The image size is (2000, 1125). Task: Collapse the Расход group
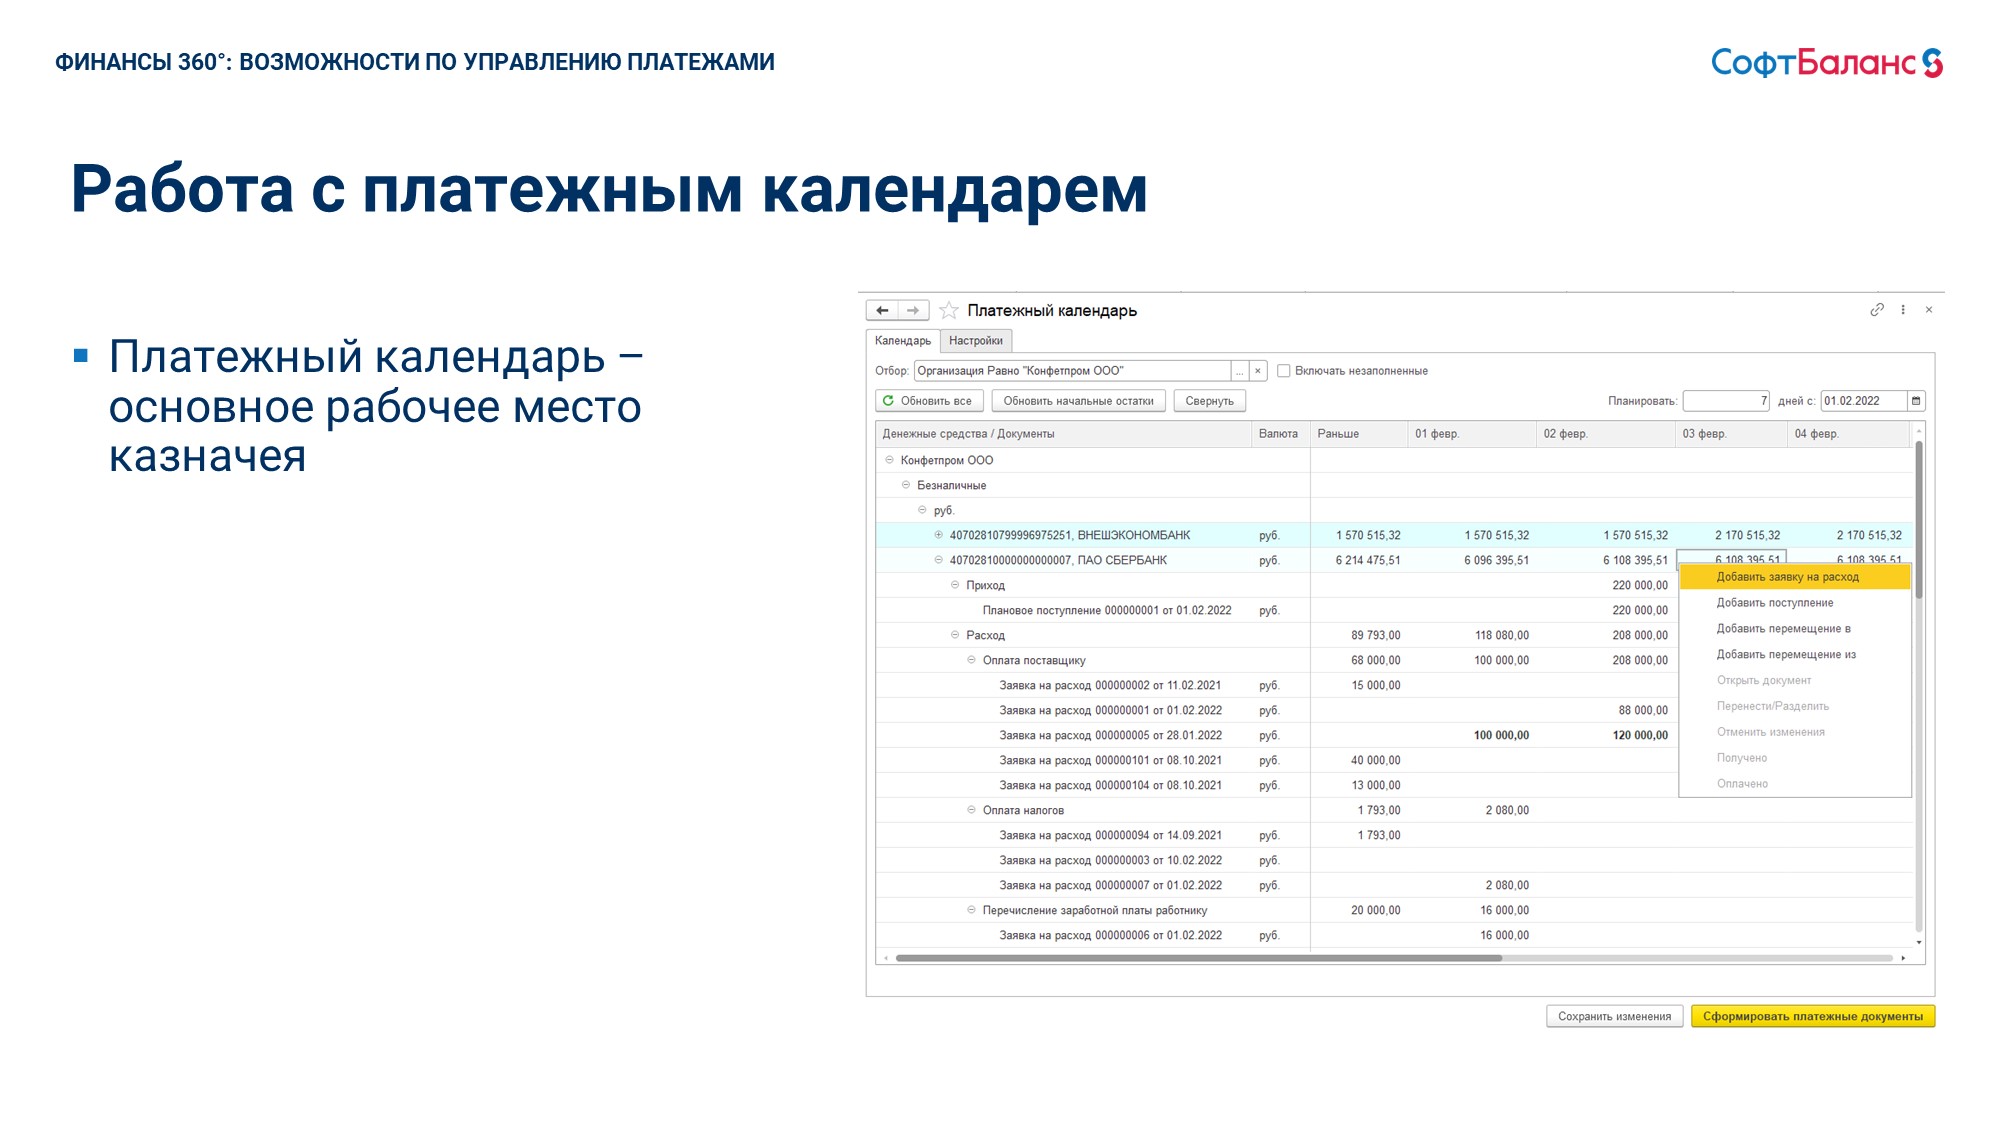click(955, 635)
